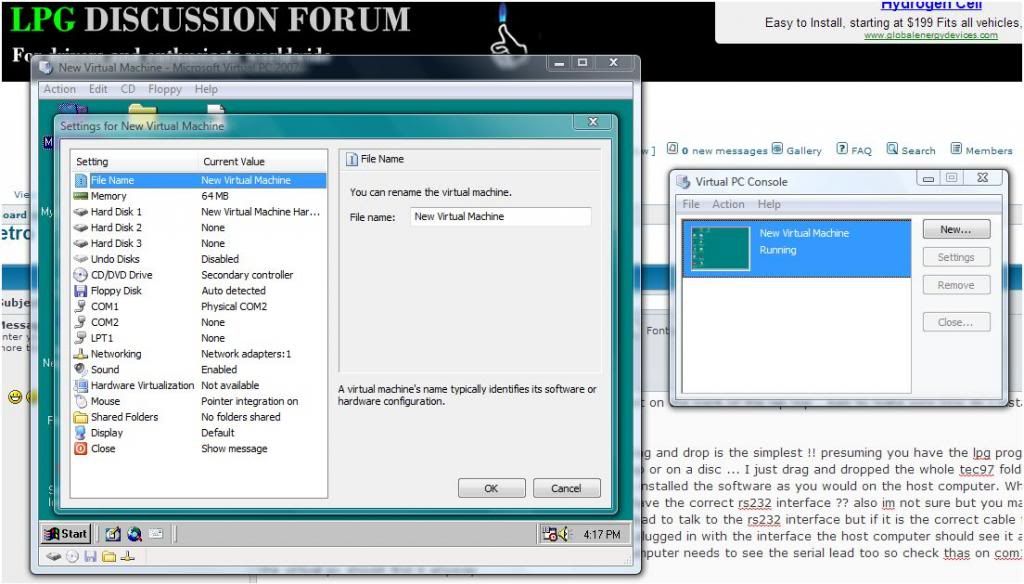Launch Outlook Express from guest quick launch
Screen dimensions: 1024x584
156,534
